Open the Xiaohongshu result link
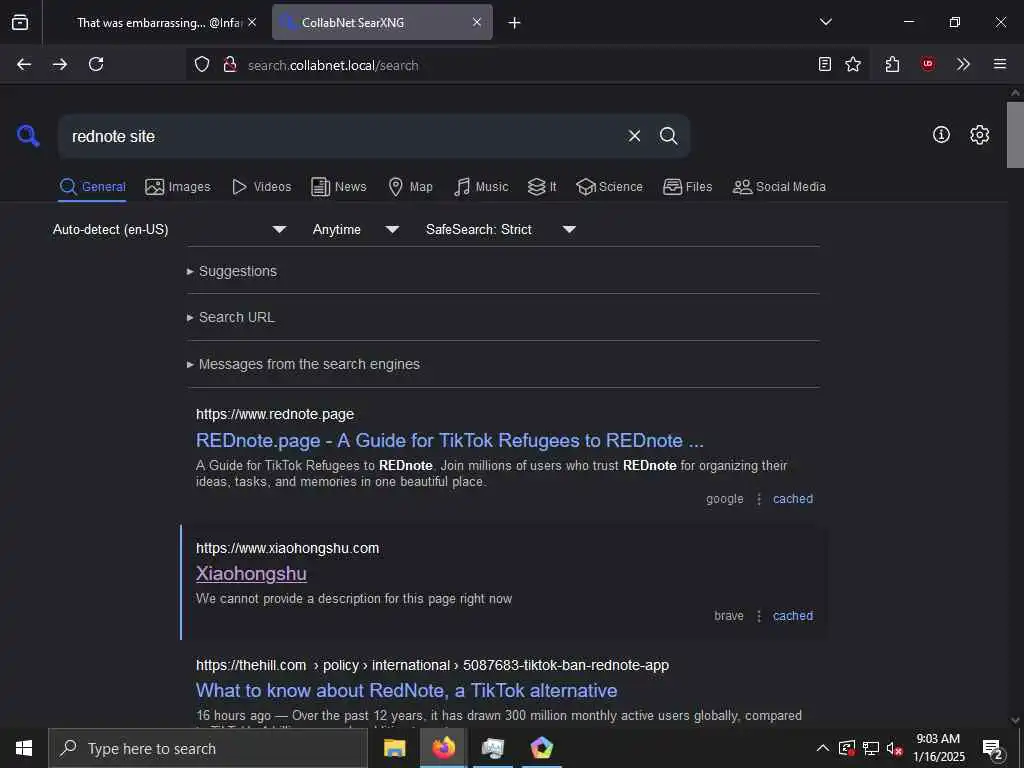1024x768 pixels. [251, 573]
